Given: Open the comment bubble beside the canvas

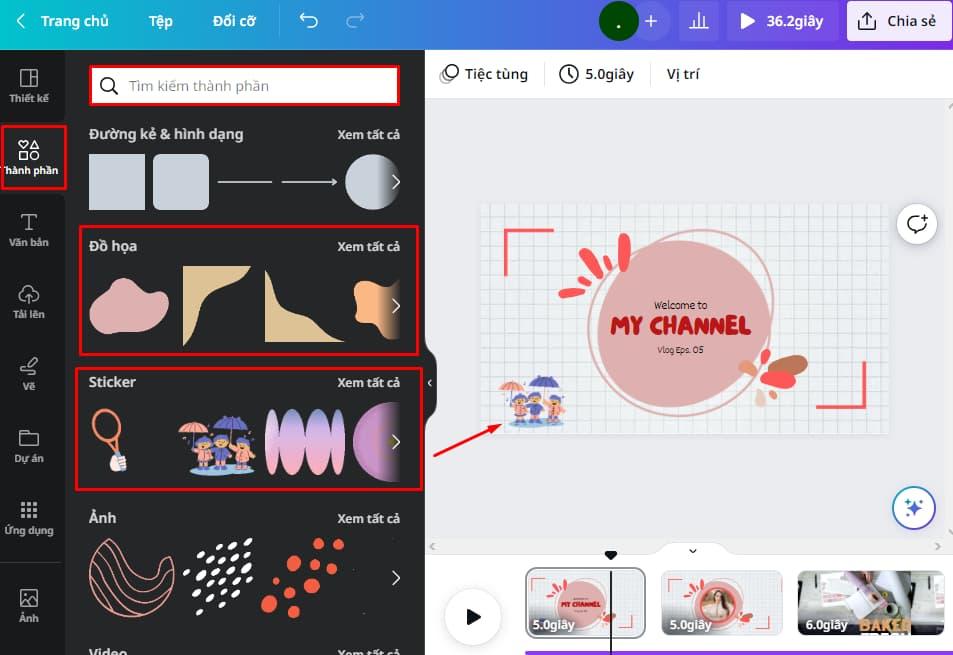Looking at the screenshot, I should point(916,223).
